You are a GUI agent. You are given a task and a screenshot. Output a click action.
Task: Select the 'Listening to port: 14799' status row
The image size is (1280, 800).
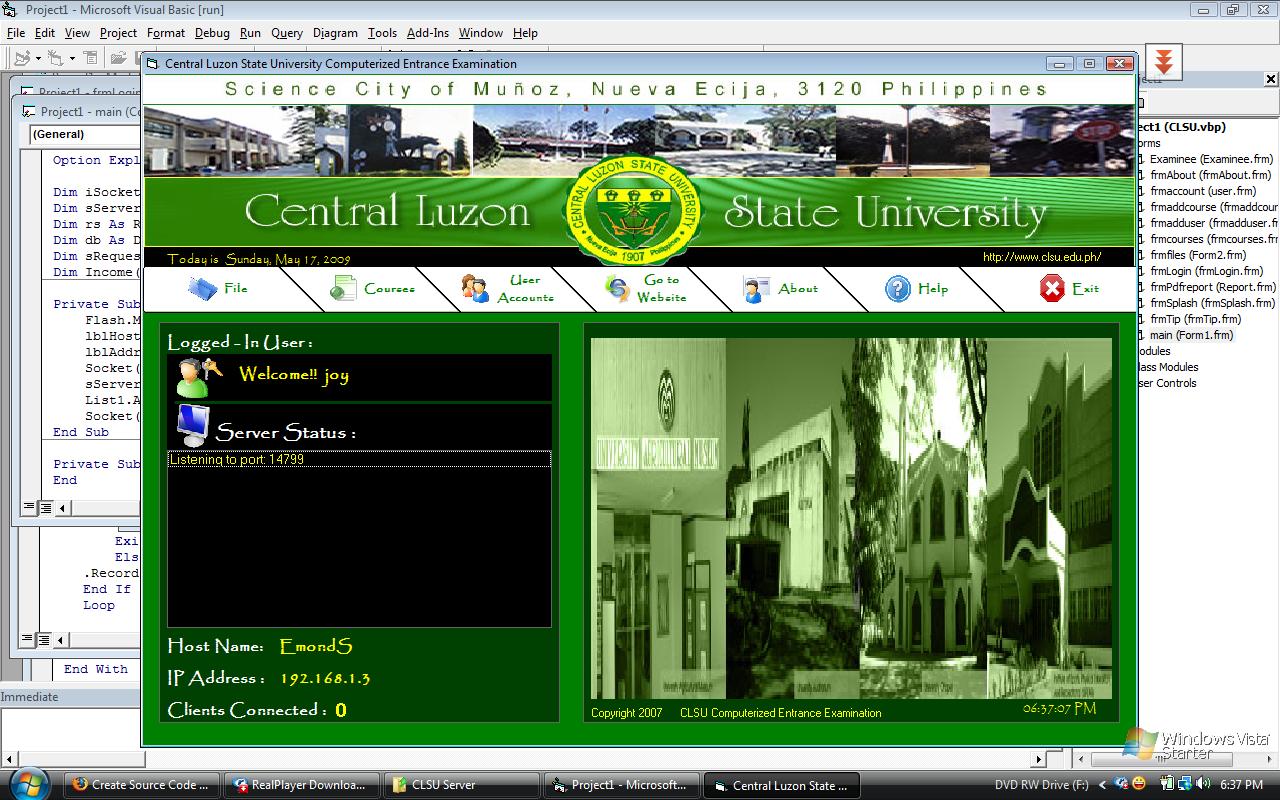click(x=359, y=459)
